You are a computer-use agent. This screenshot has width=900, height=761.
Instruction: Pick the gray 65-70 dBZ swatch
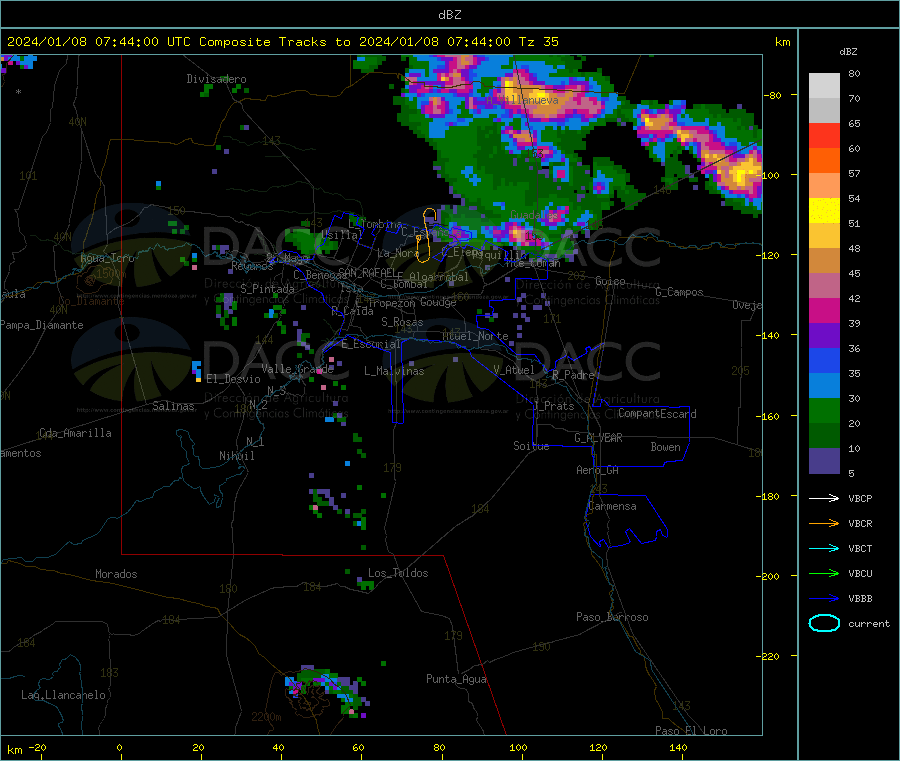point(824,111)
